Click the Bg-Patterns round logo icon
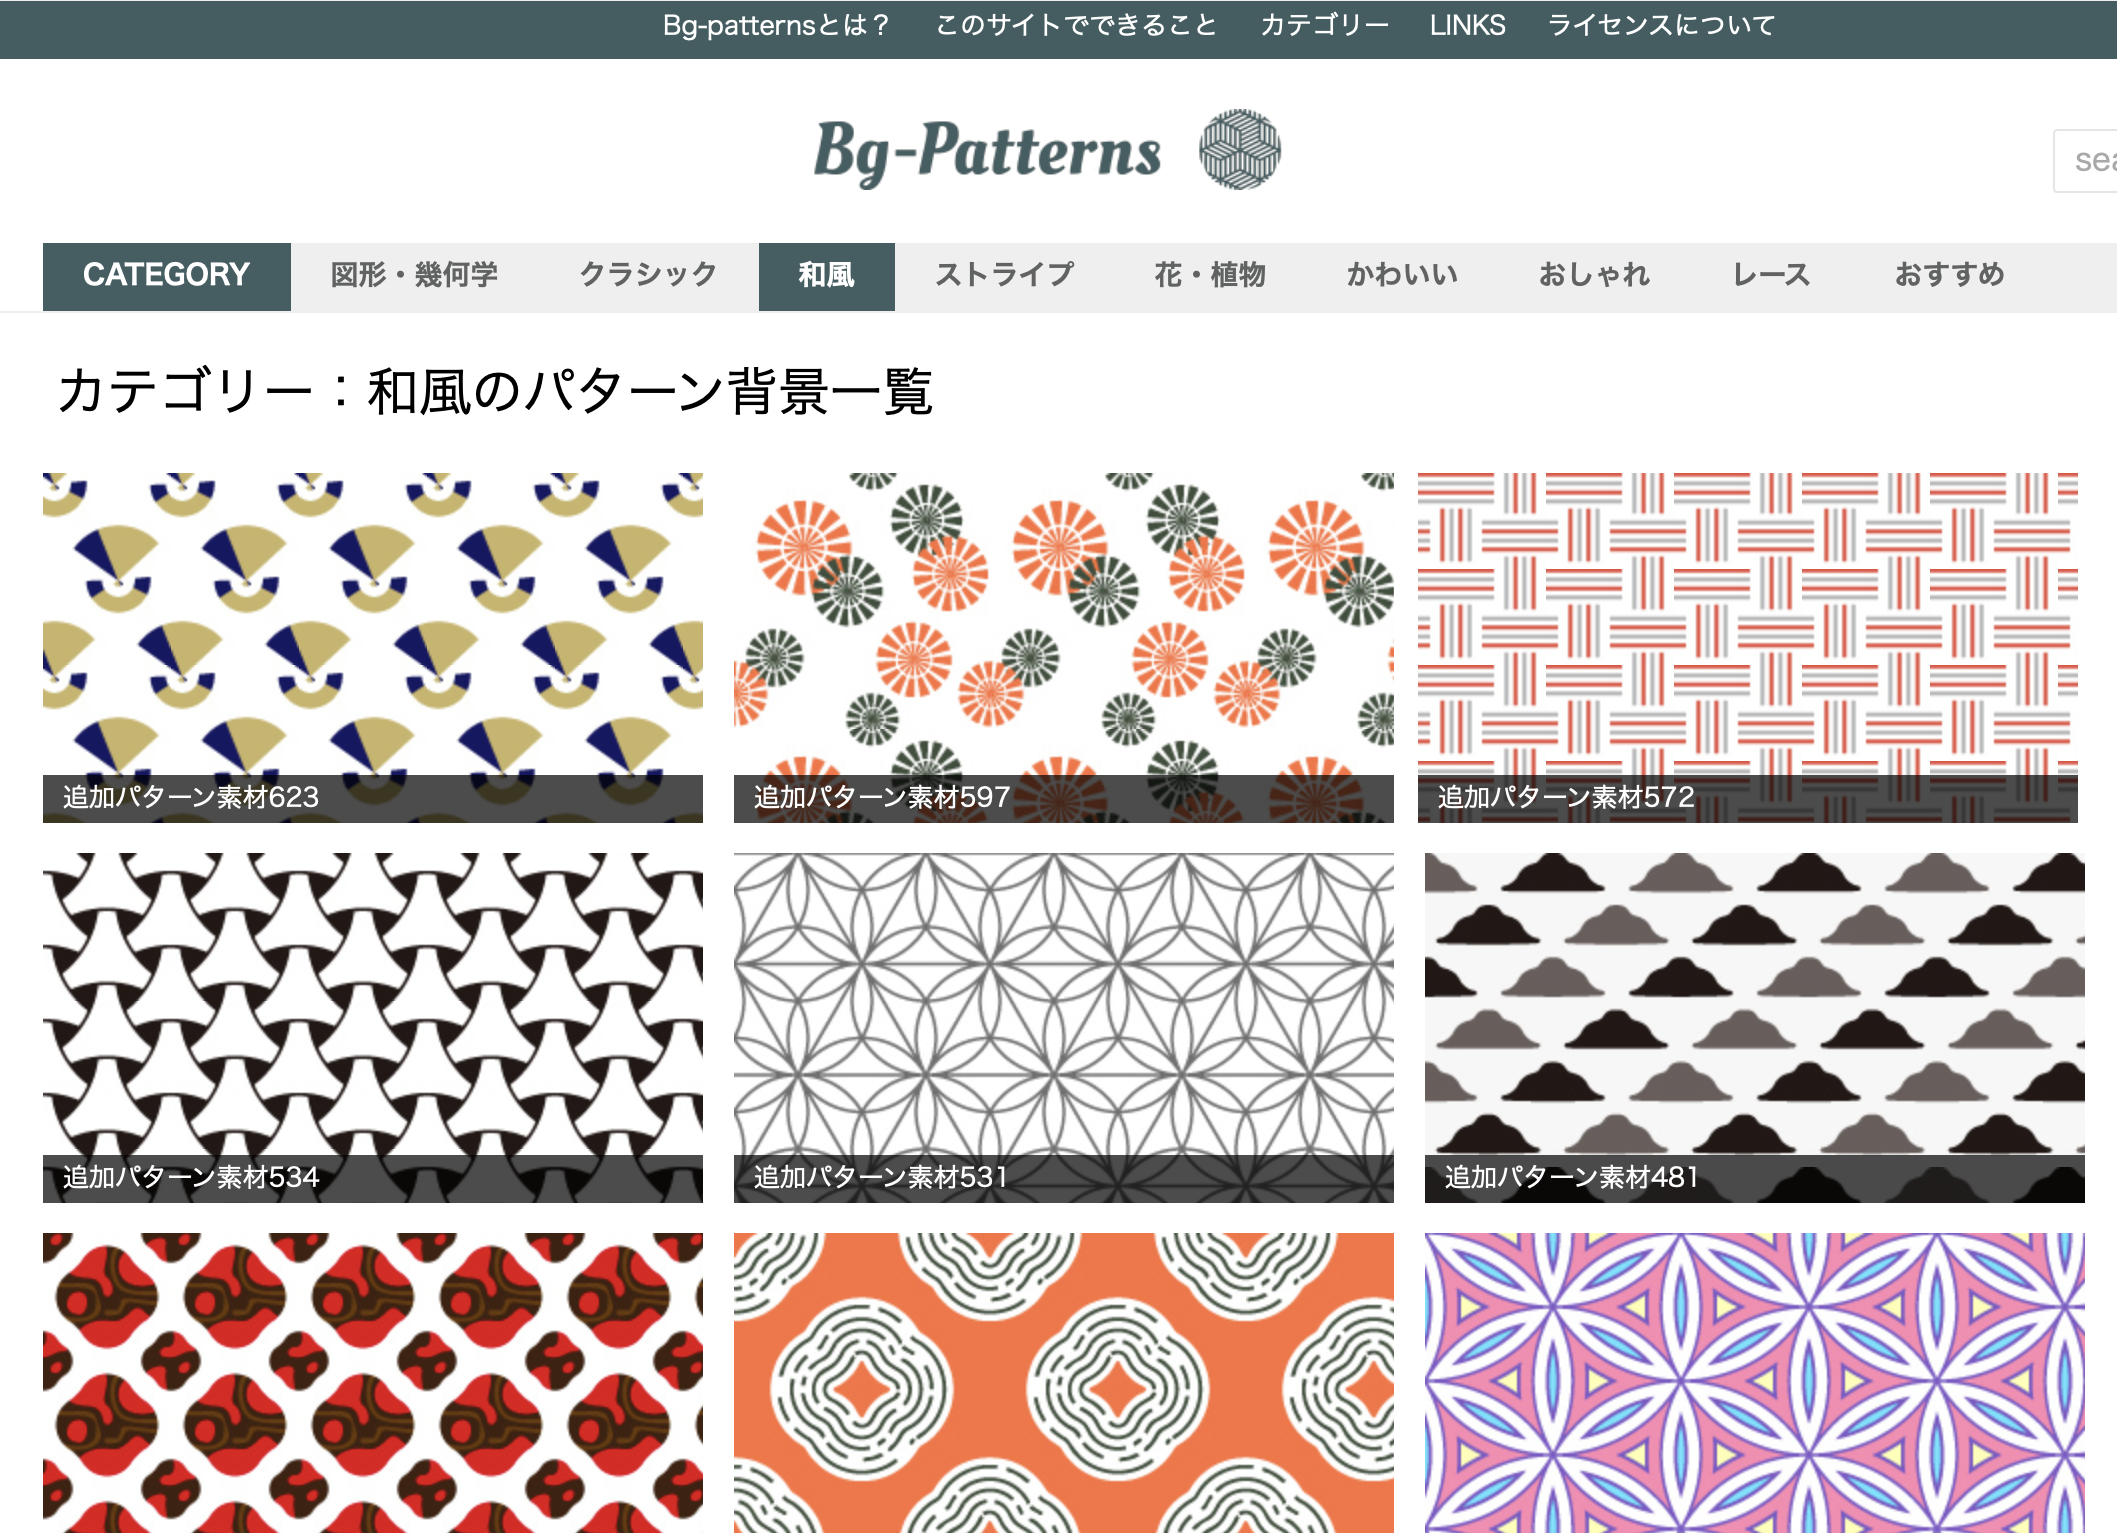 click(x=1240, y=150)
